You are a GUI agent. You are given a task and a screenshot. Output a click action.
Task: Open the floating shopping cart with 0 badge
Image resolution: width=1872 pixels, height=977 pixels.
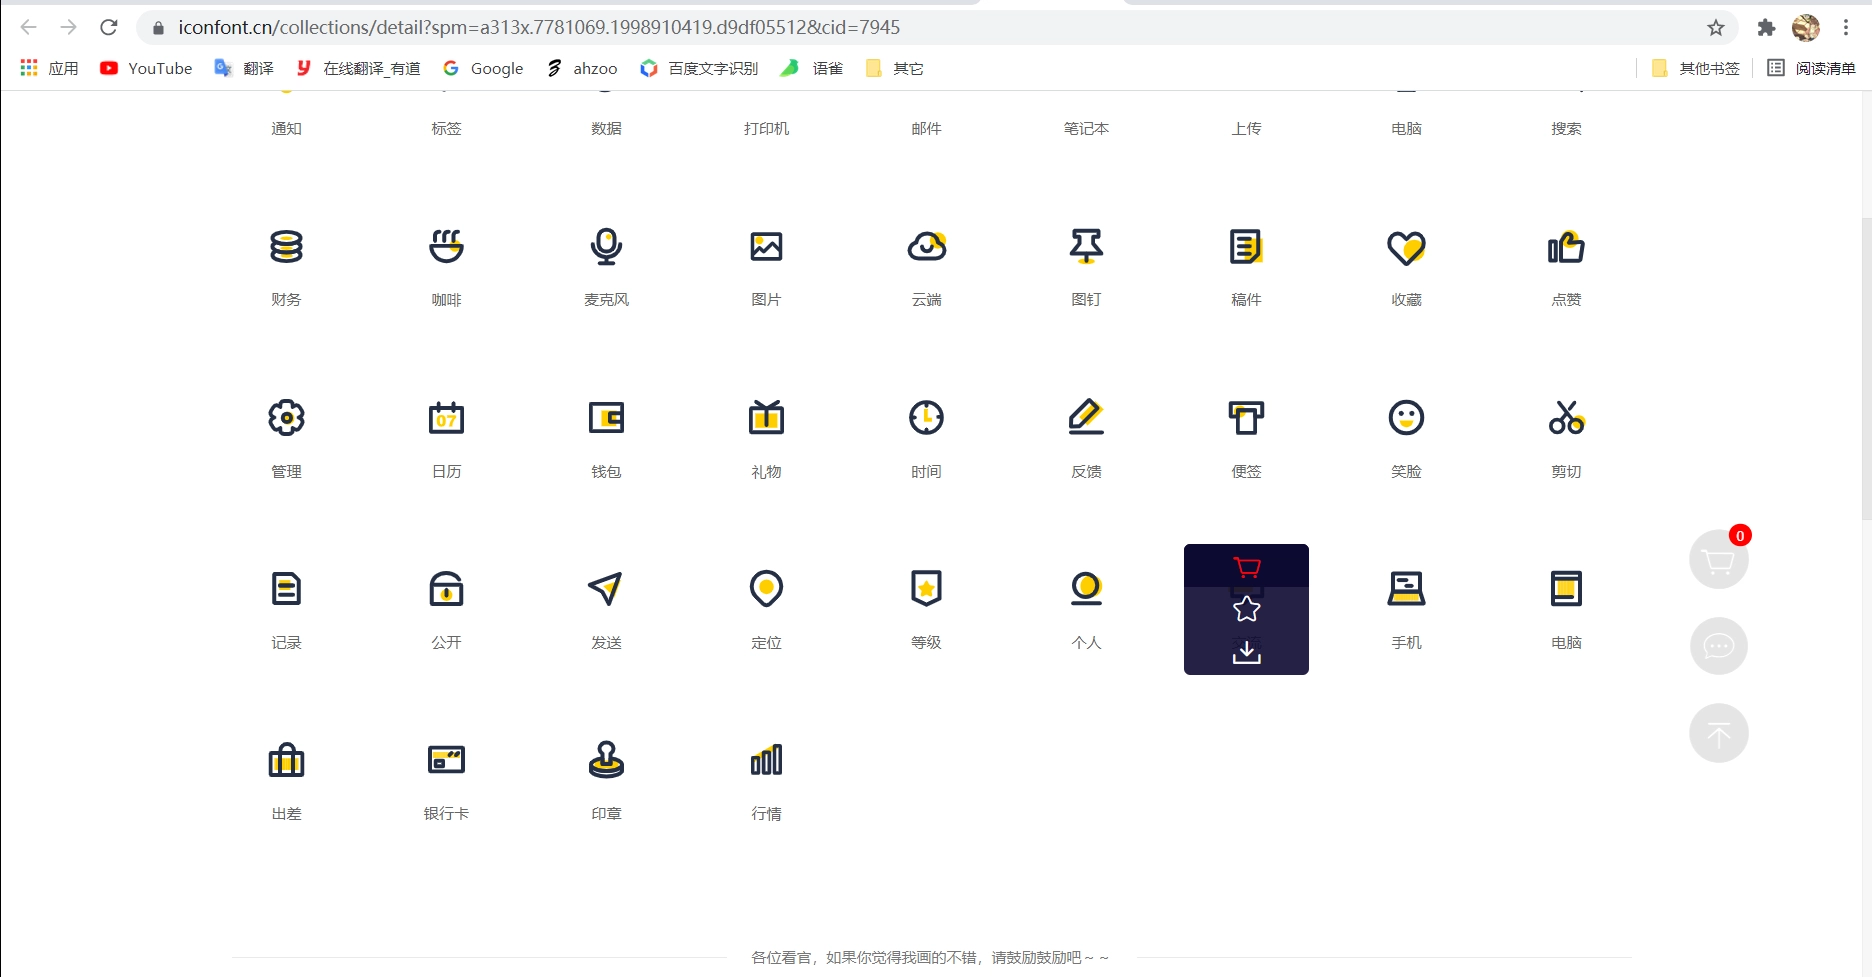tap(1718, 559)
